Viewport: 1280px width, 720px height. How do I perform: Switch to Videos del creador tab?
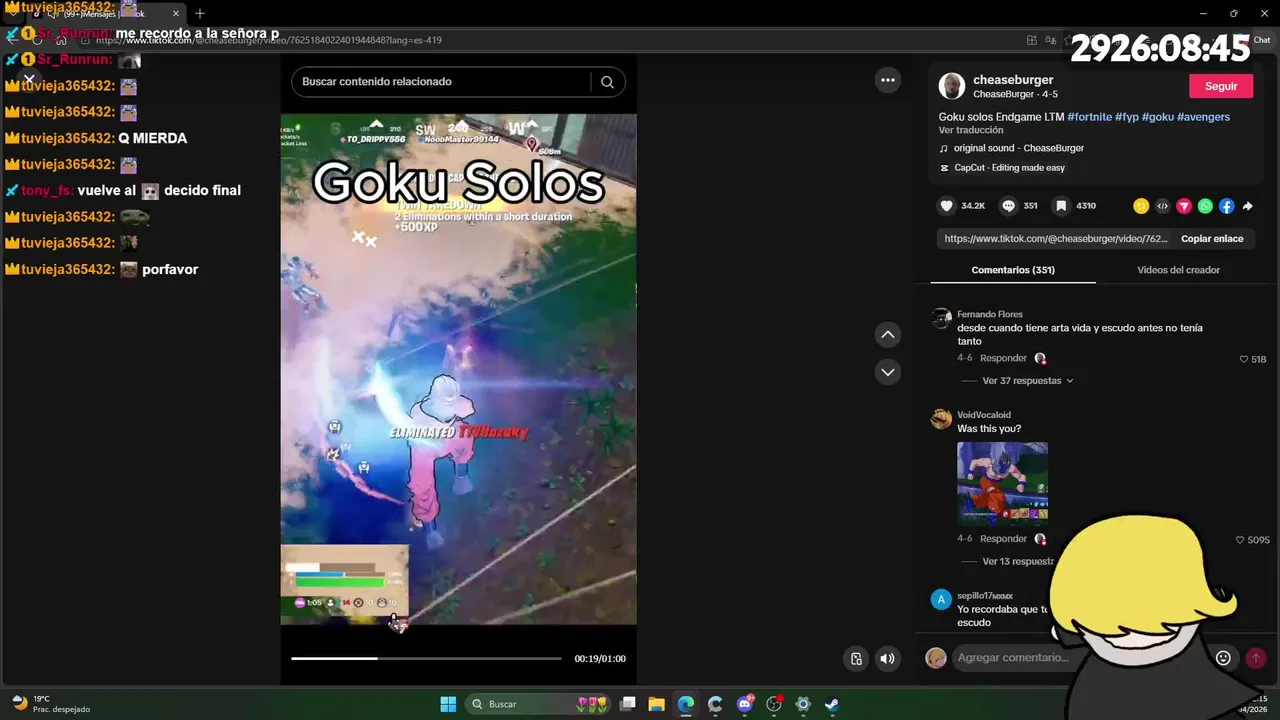click(x=1178, y=270)
